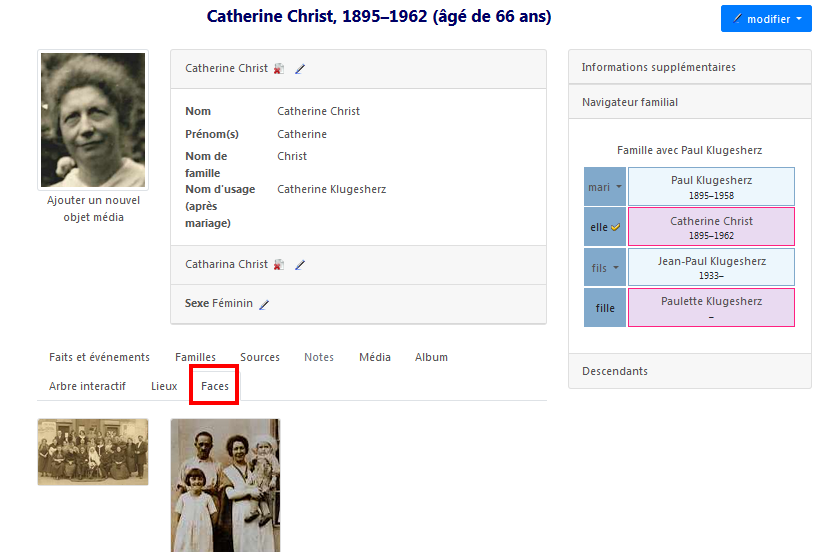Expand the mari dropdown in family navigator
817x552 pixels.
[x=605, y=187]
